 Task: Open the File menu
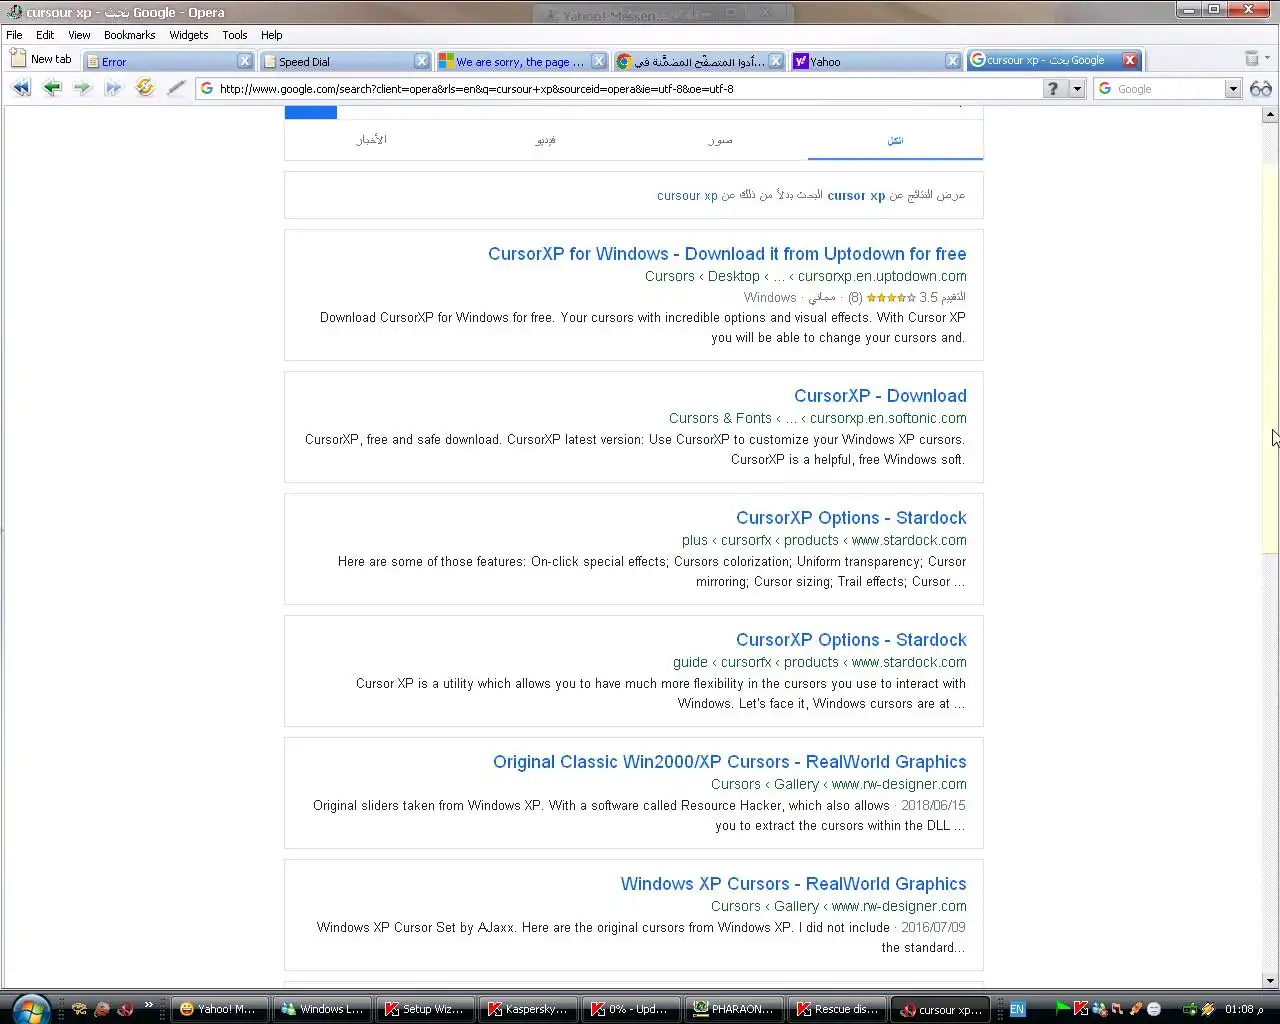[14, 35]
